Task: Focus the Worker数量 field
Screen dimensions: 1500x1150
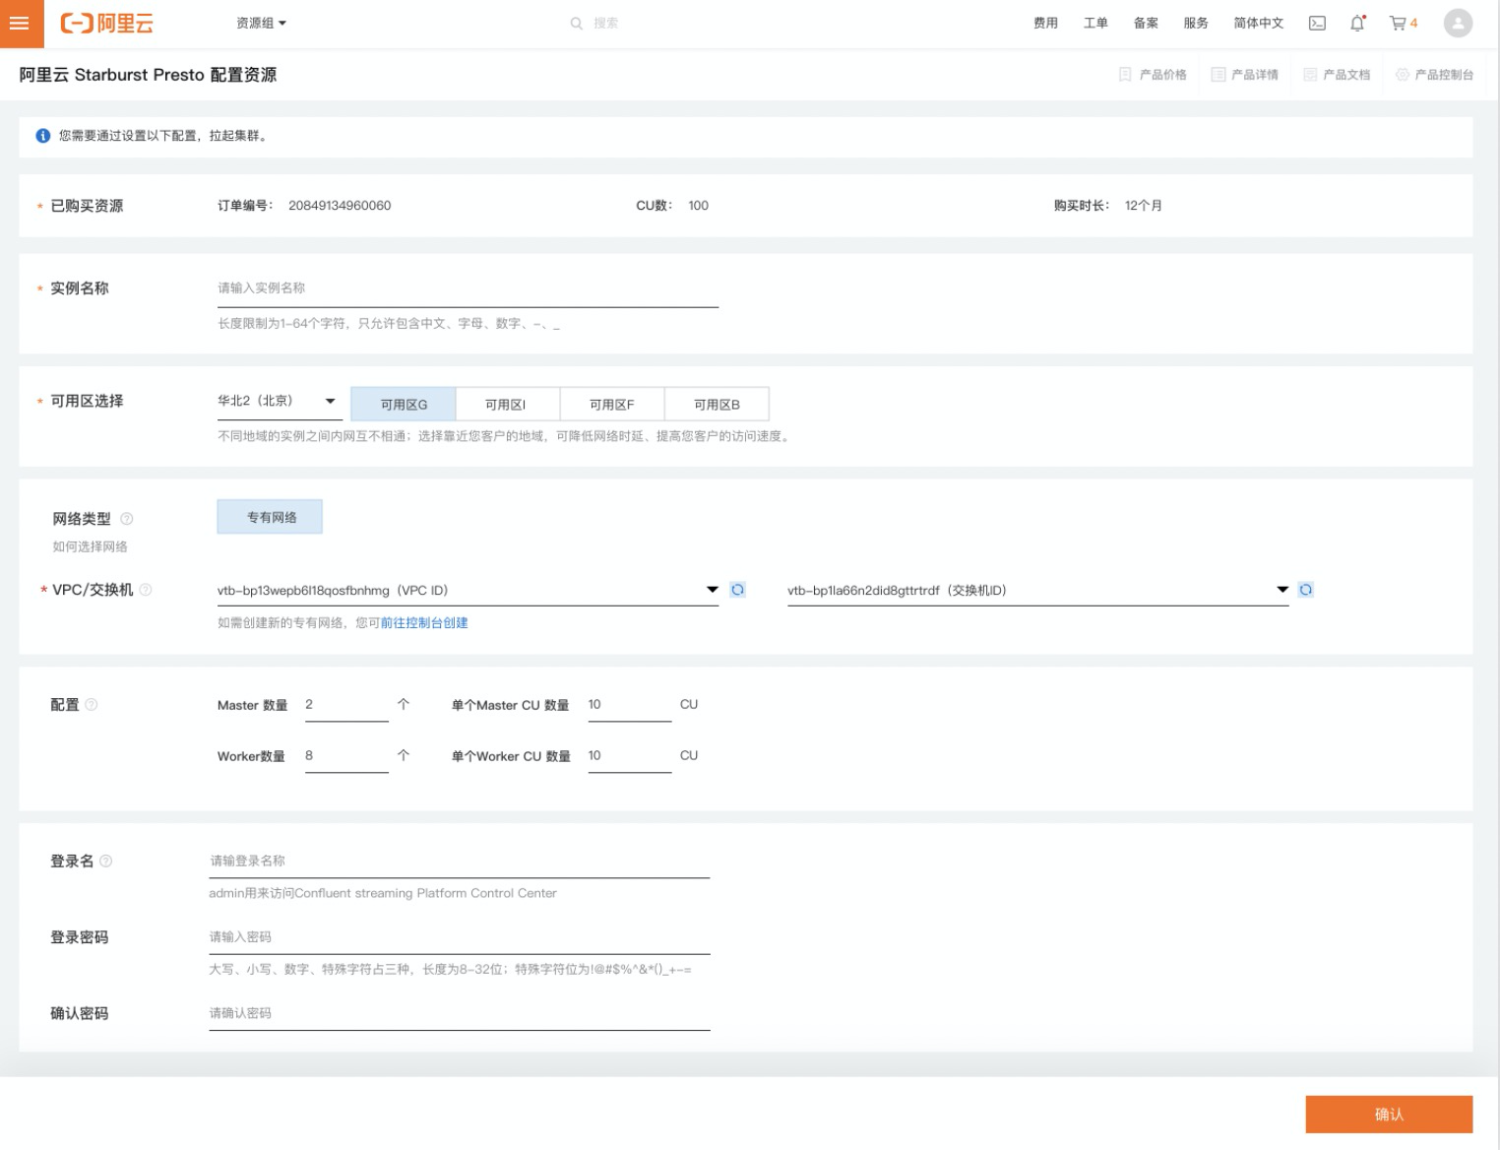Action: tap(346, 757)
